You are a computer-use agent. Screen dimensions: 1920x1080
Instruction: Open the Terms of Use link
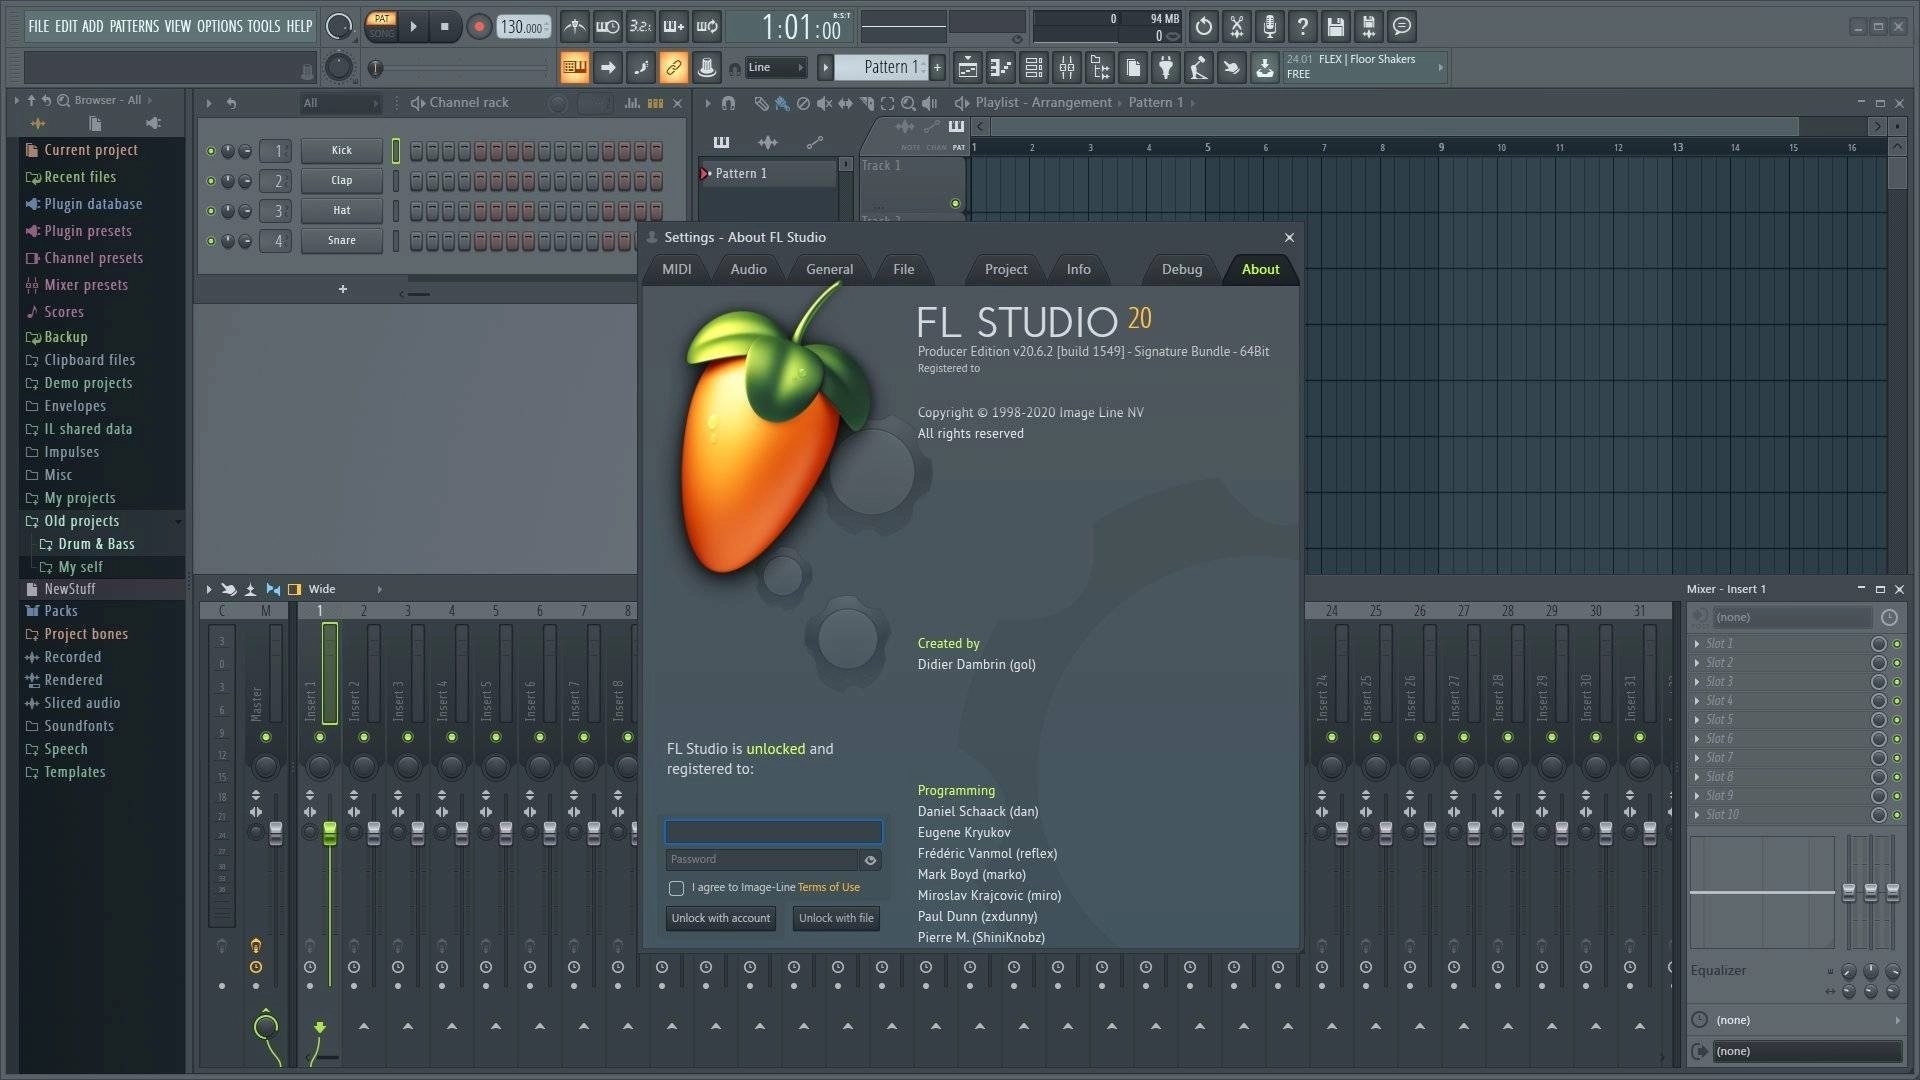(x=829, y=888)
